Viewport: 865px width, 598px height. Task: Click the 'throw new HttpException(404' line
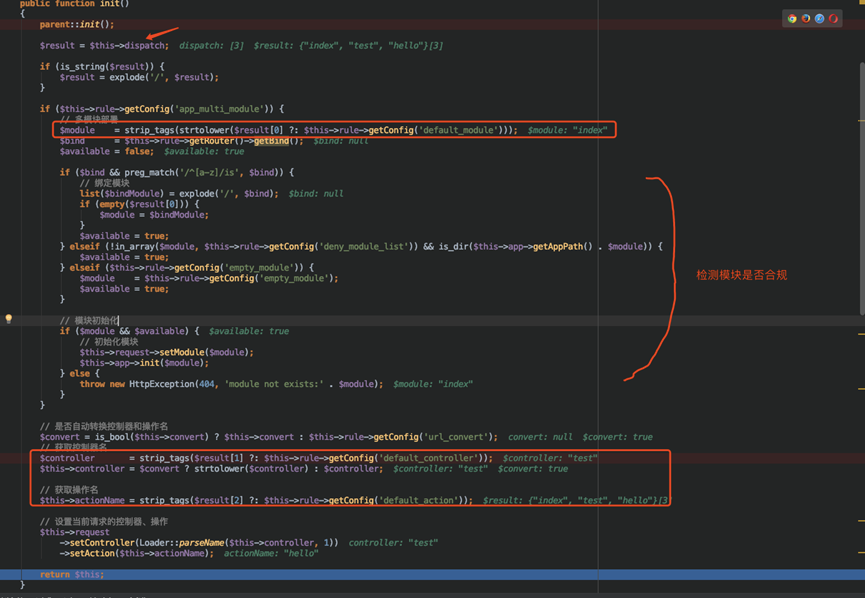(231, 384)
